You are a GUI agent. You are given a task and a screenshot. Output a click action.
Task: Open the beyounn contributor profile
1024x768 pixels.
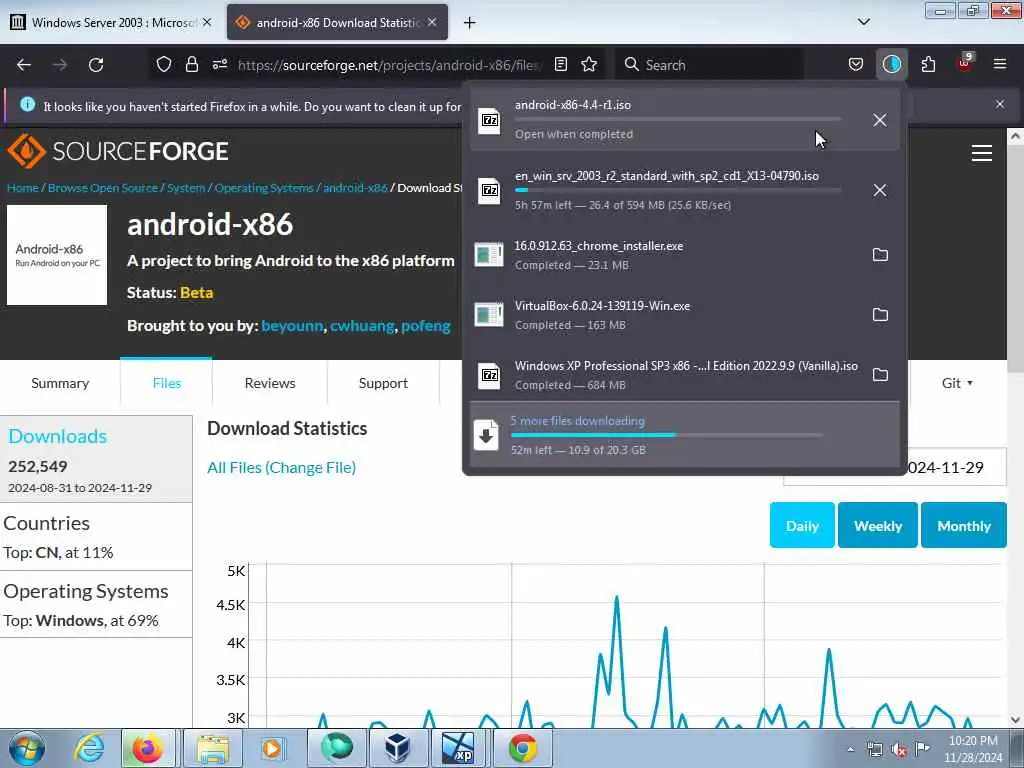(x=292, y=326)
